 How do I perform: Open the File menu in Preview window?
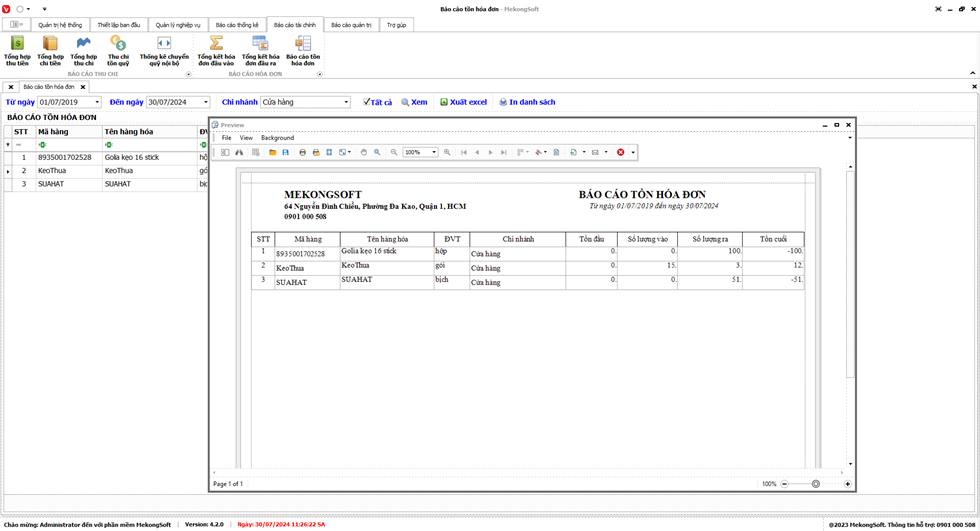click(x=226, y=138)
